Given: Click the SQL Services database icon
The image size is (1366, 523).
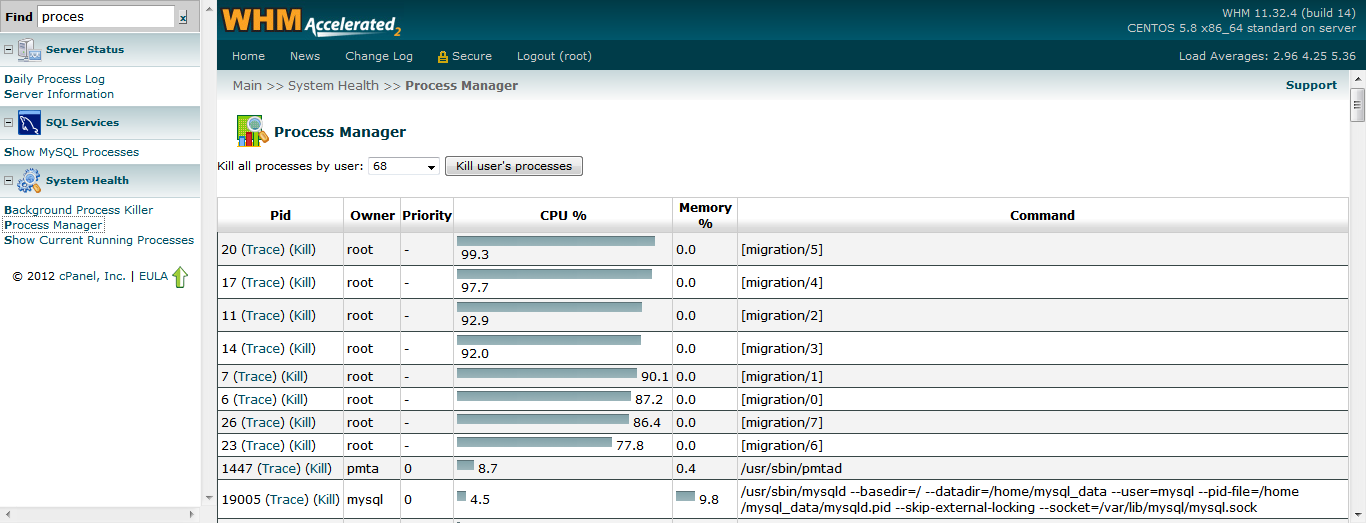Looking at the screenshot, I should [29, 122].
